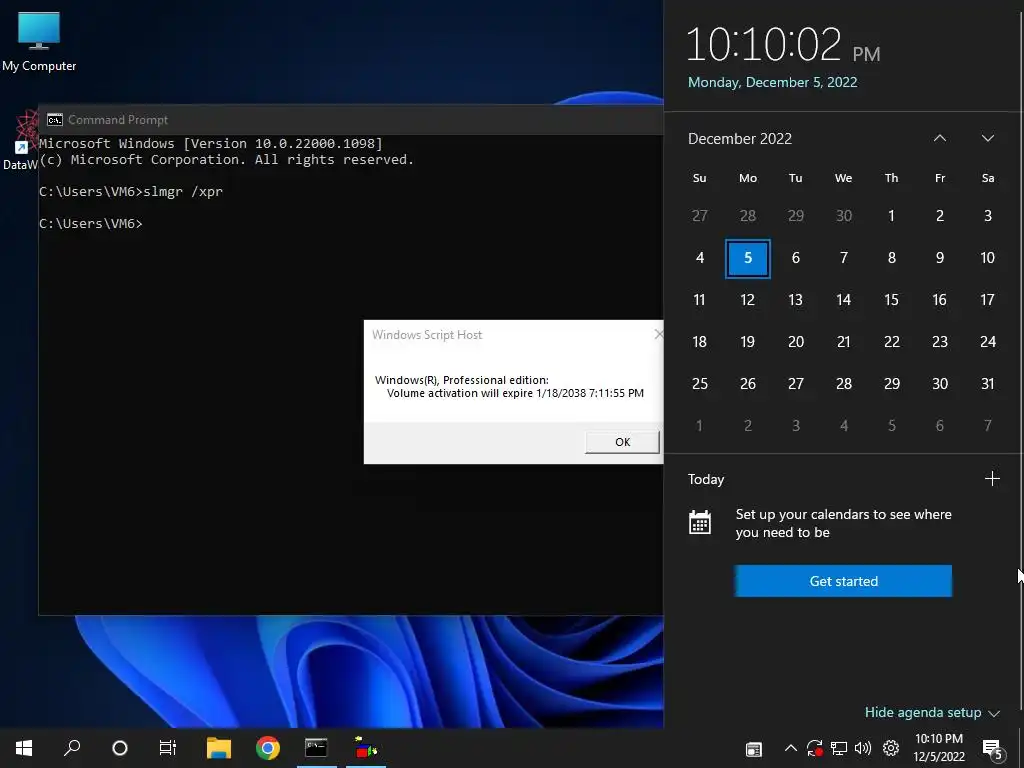Click December 2022 month header

pyautogui.click(x=740, y=138)
